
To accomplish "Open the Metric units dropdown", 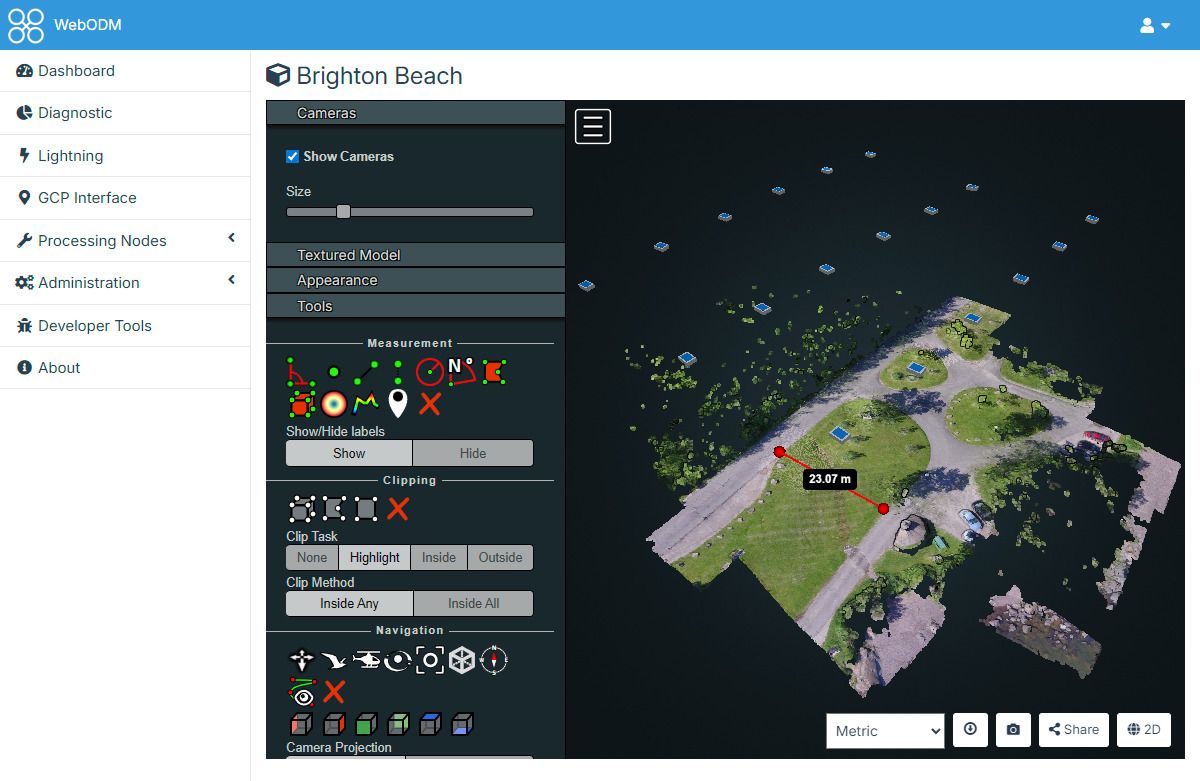I will (884, 730).
